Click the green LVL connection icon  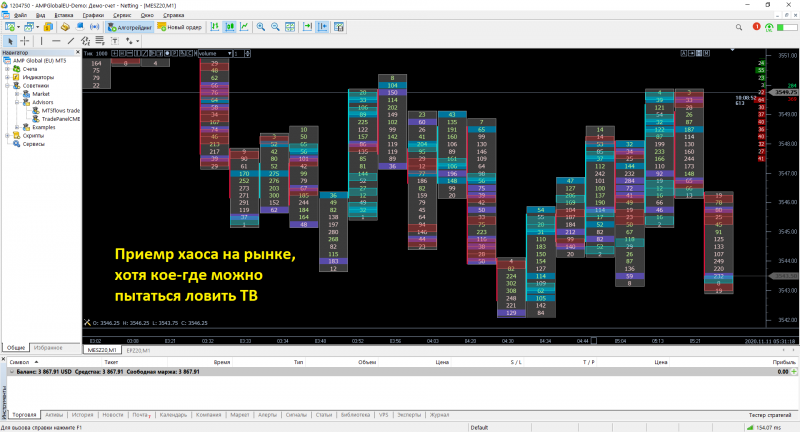tap(769, 27)
